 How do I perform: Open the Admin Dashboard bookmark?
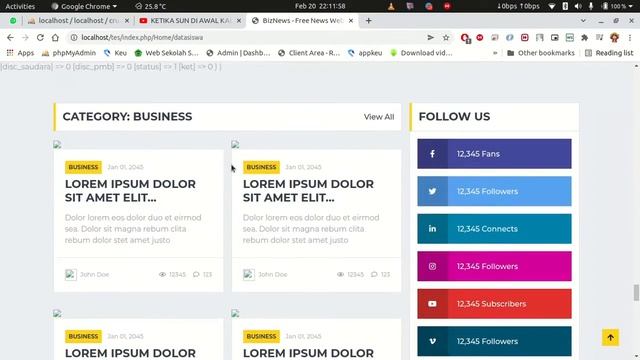pos(238,53)
